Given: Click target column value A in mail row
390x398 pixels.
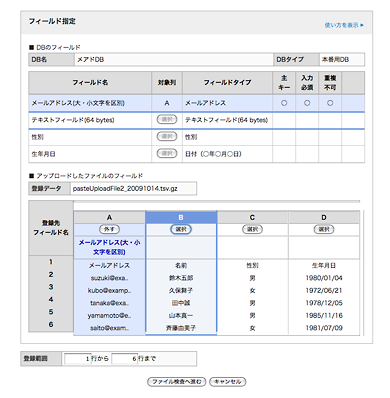Looking at the screenshot, I should (x=167, y=103).
